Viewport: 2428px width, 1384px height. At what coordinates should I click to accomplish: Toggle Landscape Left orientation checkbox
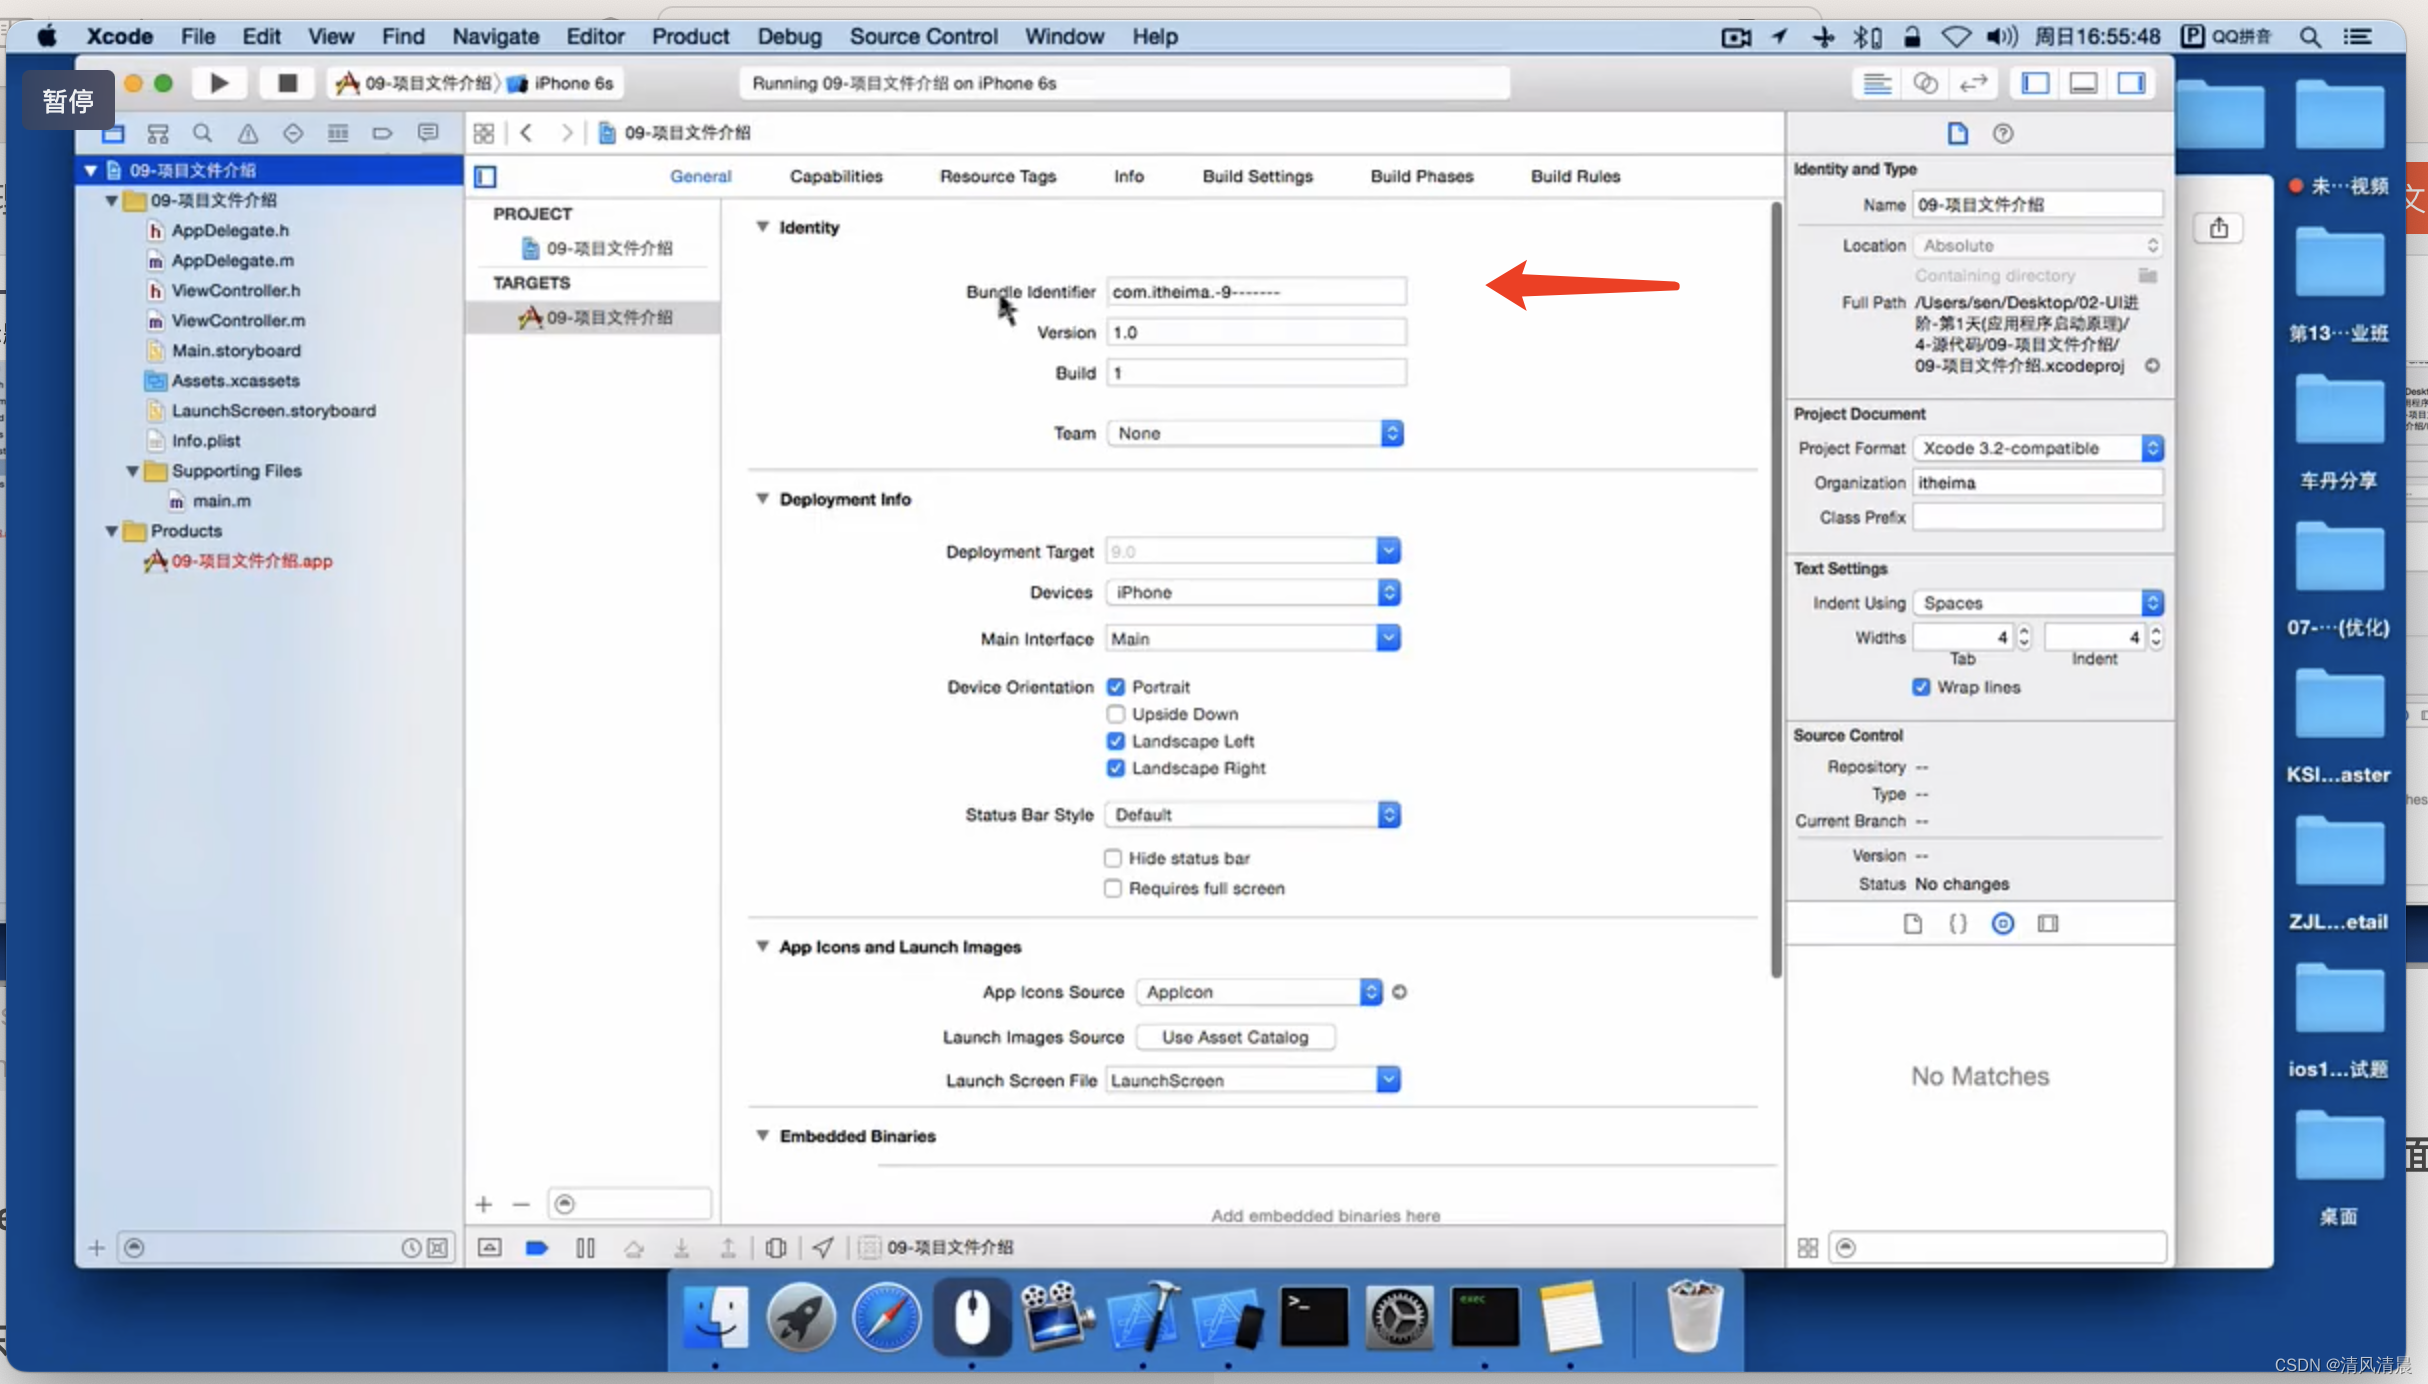(1114, 740)
